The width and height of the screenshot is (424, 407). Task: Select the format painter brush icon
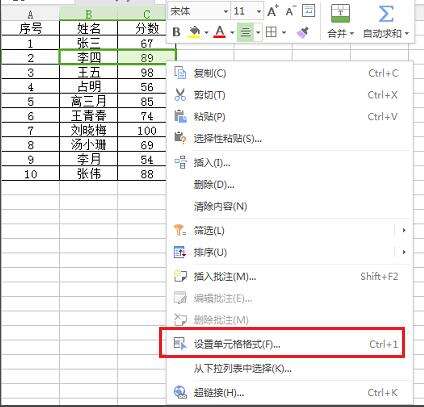pyautogui.click(x=303, y=32)
